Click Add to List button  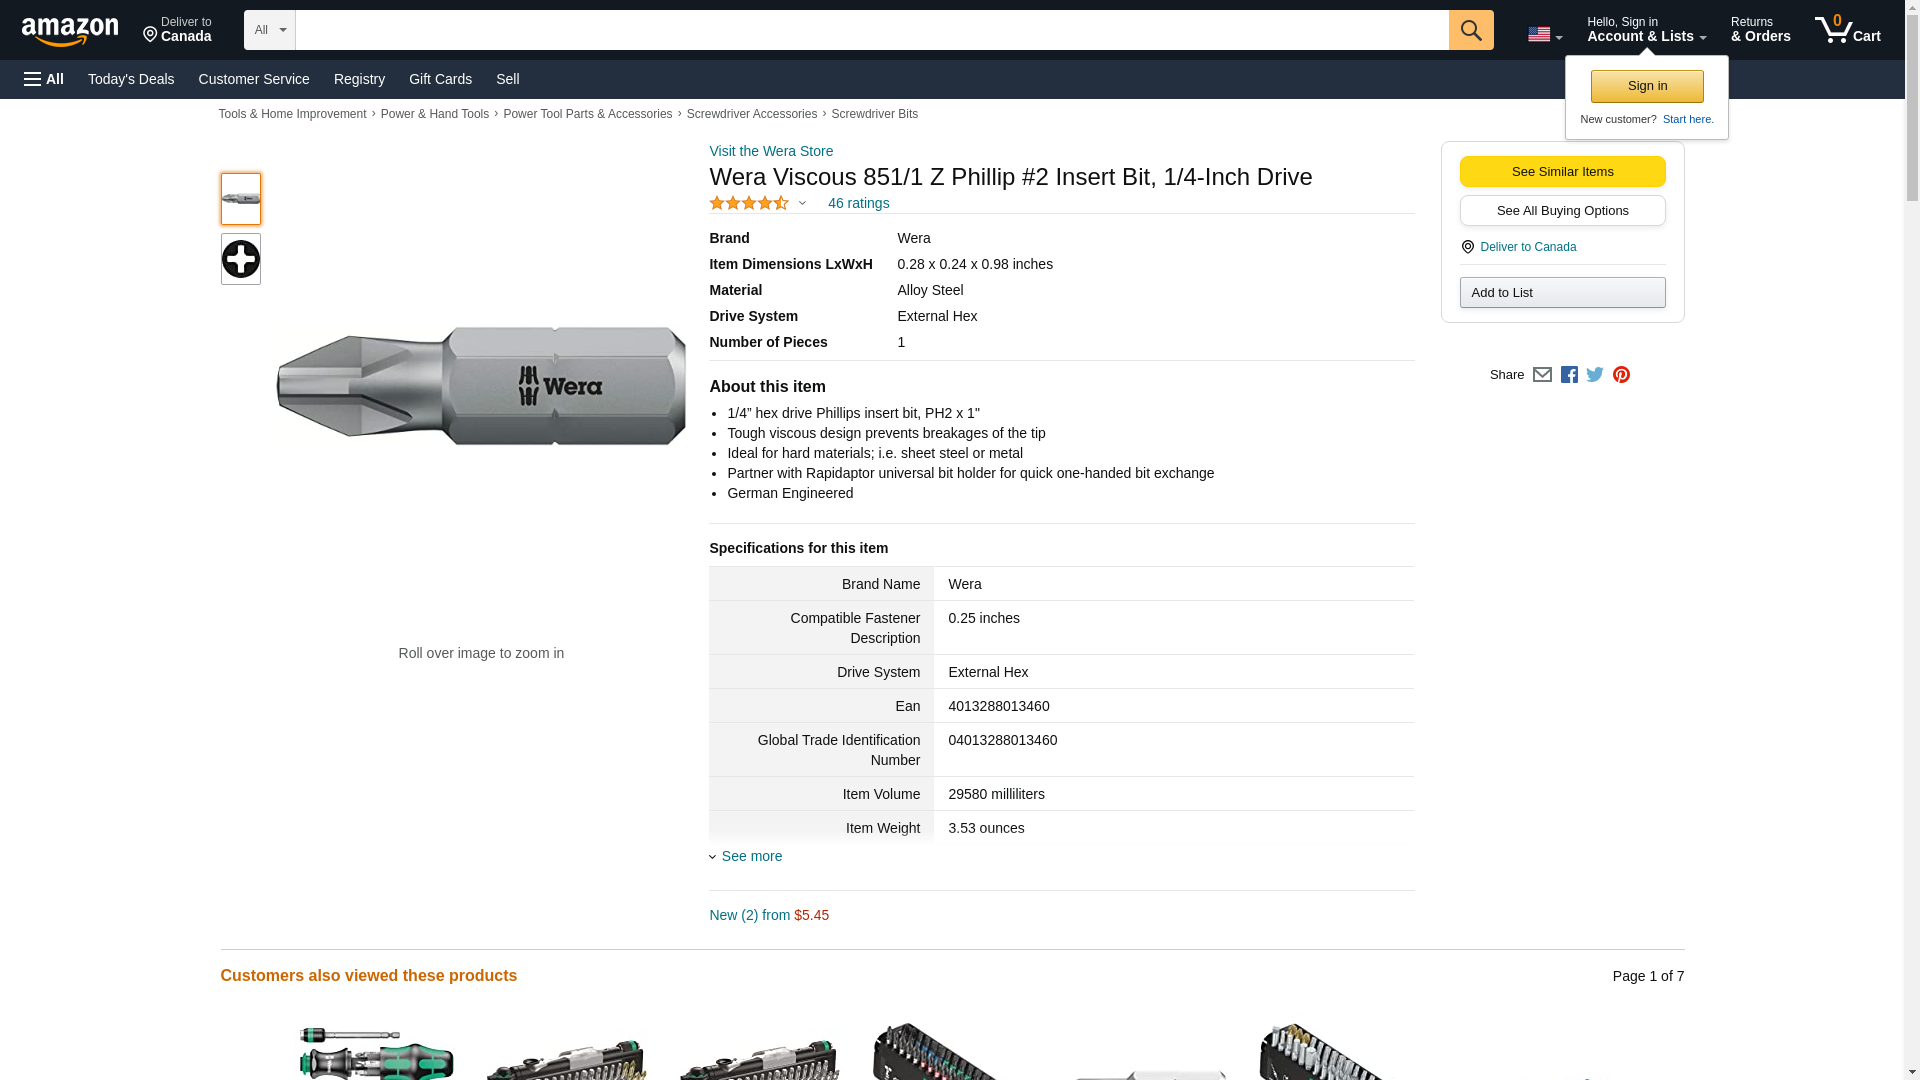coord(1562,292)
